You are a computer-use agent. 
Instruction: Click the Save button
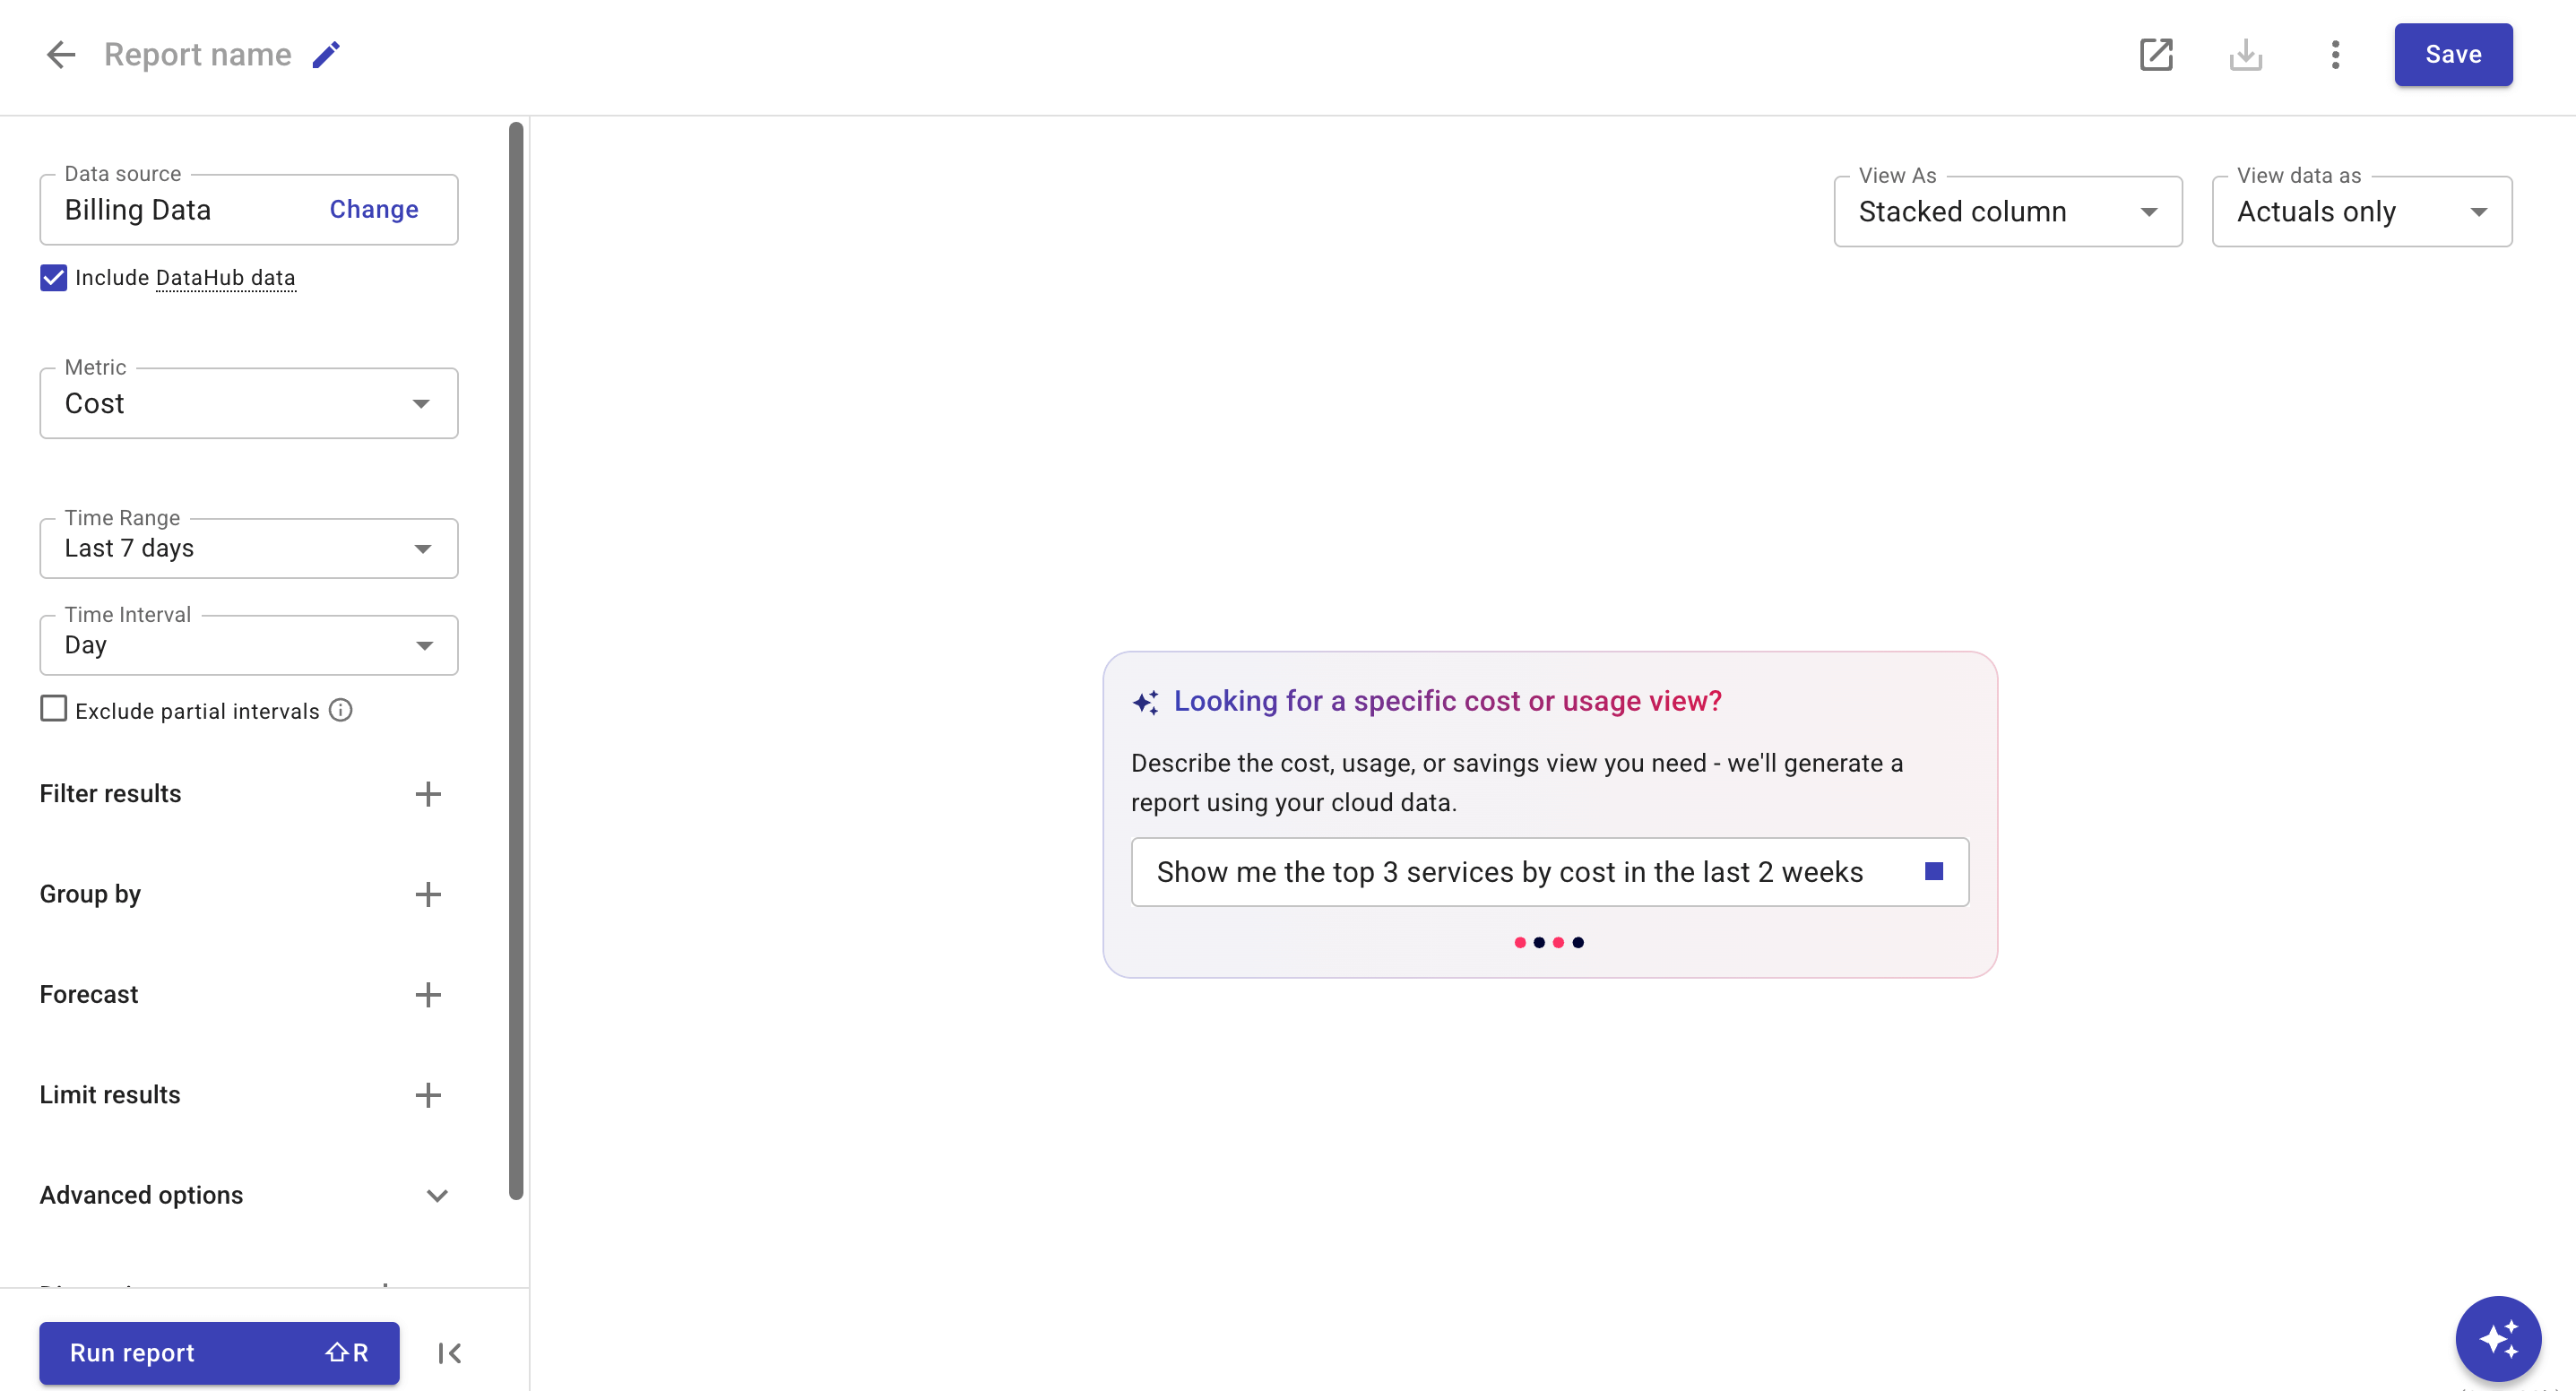pyautogui.click(x=2452, y=54)
